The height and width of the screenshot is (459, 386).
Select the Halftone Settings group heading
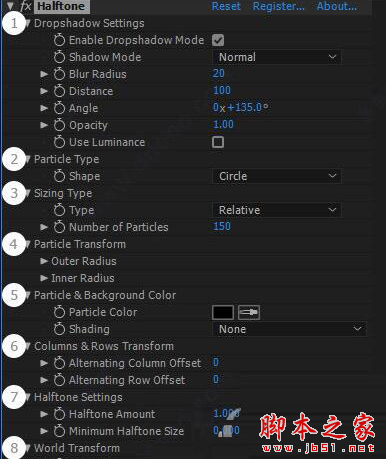[78, 397]
